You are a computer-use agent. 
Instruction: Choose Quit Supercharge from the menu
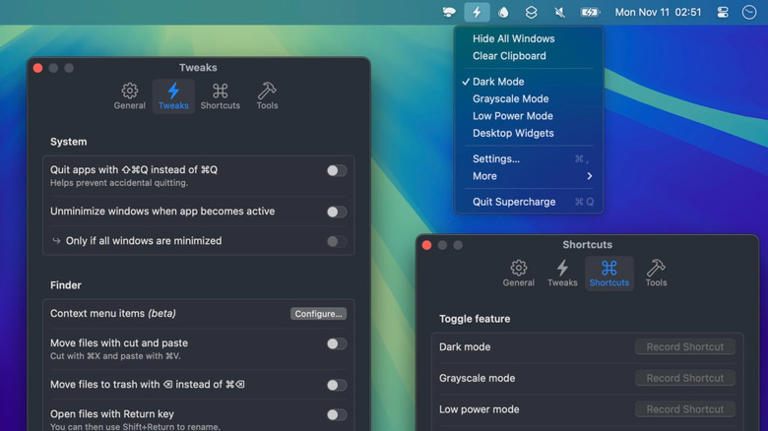pos(529,202)
